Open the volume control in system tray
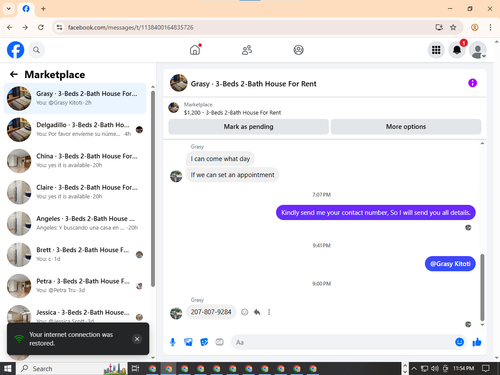Screen dimensions: 500x375 pos(435,368)
